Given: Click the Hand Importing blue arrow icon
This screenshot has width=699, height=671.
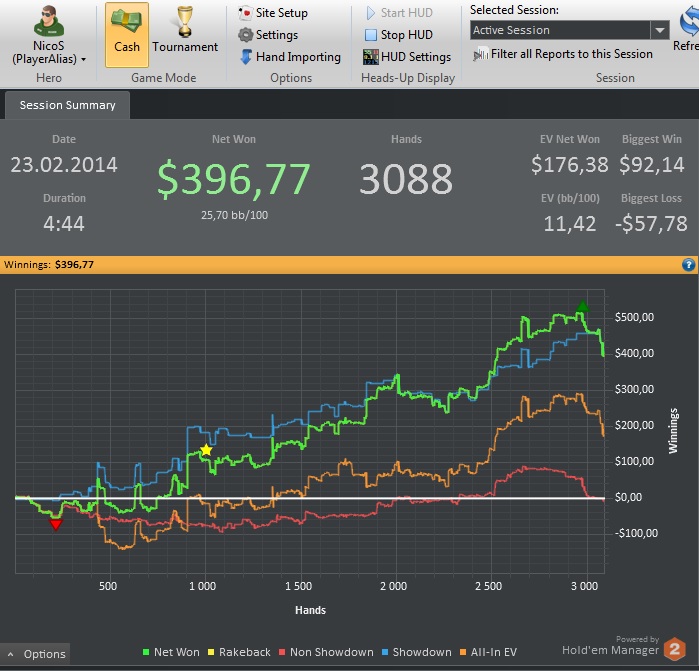Looking at the screenshot, I should click(x=246, y=57).
